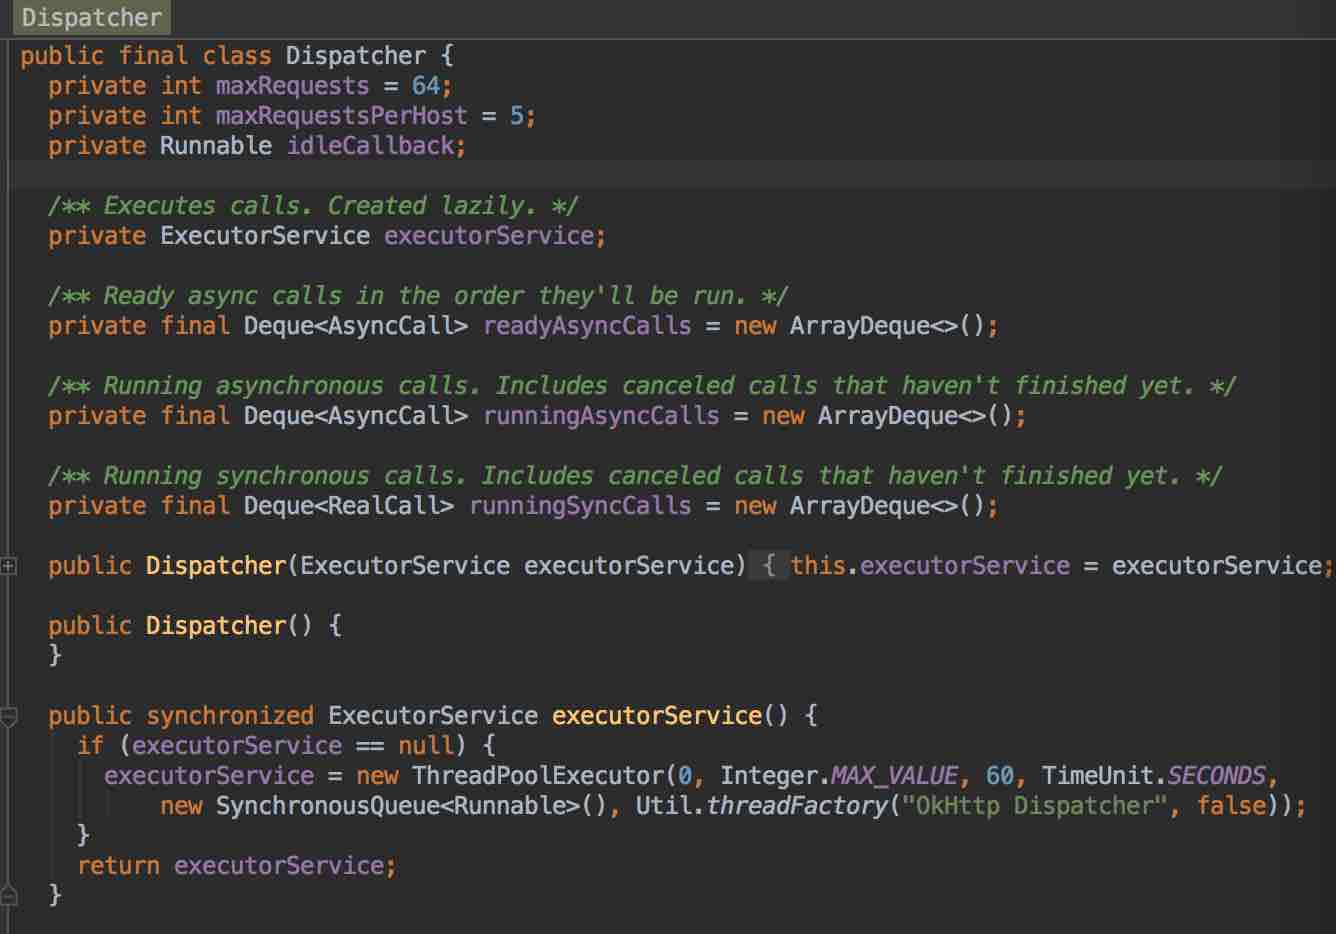
Task: Click the null keyword in the if condition
Action: (x=426, y=746)
